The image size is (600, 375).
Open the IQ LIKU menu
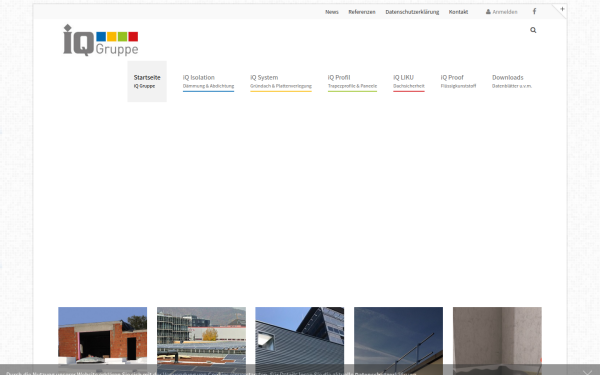(x=409, y=82)
